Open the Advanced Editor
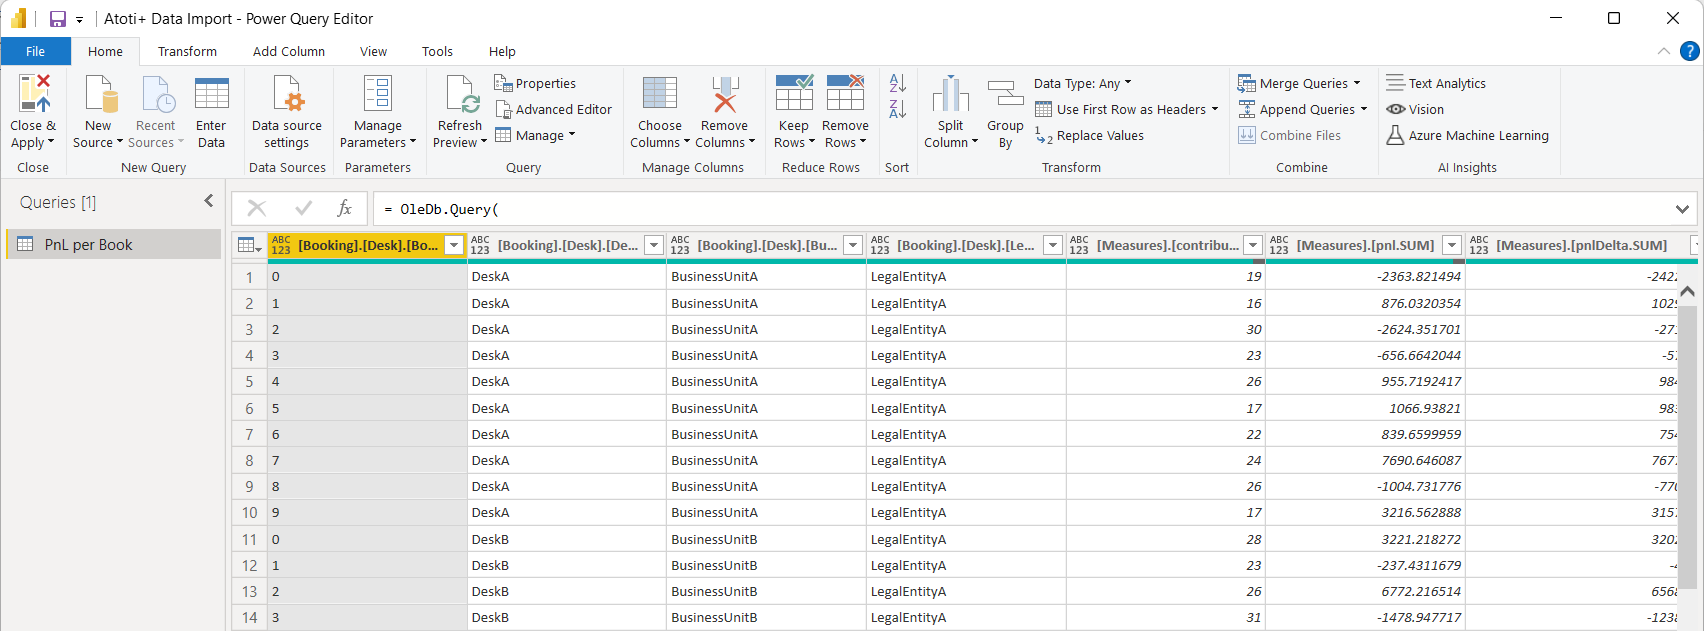Viewport: 1704px width, 631px height. pos(554,110)
